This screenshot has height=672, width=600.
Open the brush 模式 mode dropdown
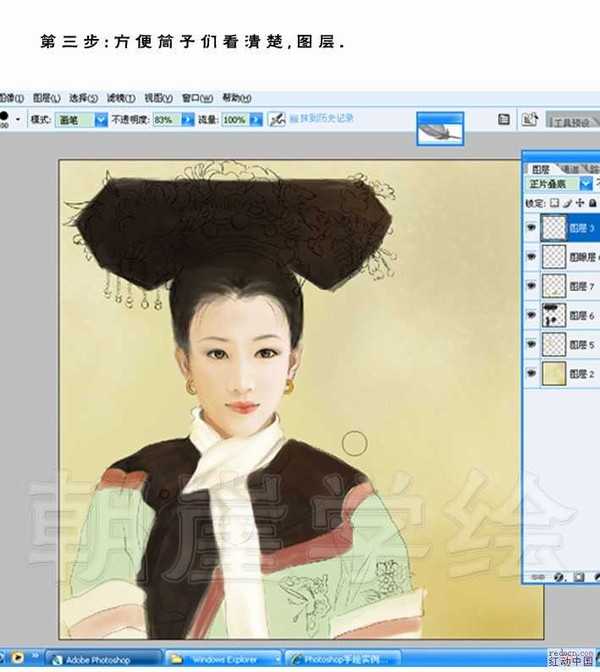click(x=100, y=119)
